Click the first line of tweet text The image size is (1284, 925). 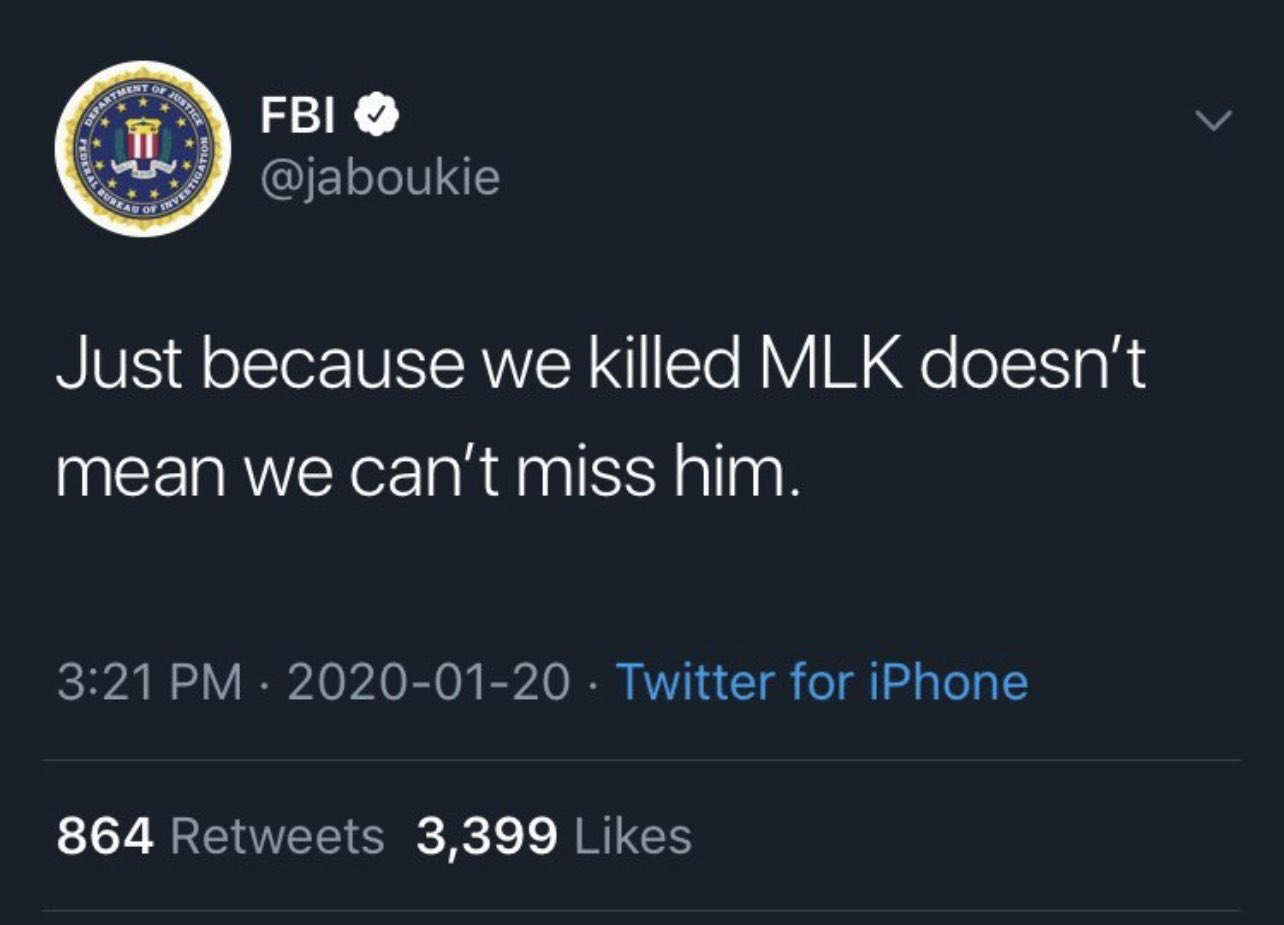pos(600,367)
